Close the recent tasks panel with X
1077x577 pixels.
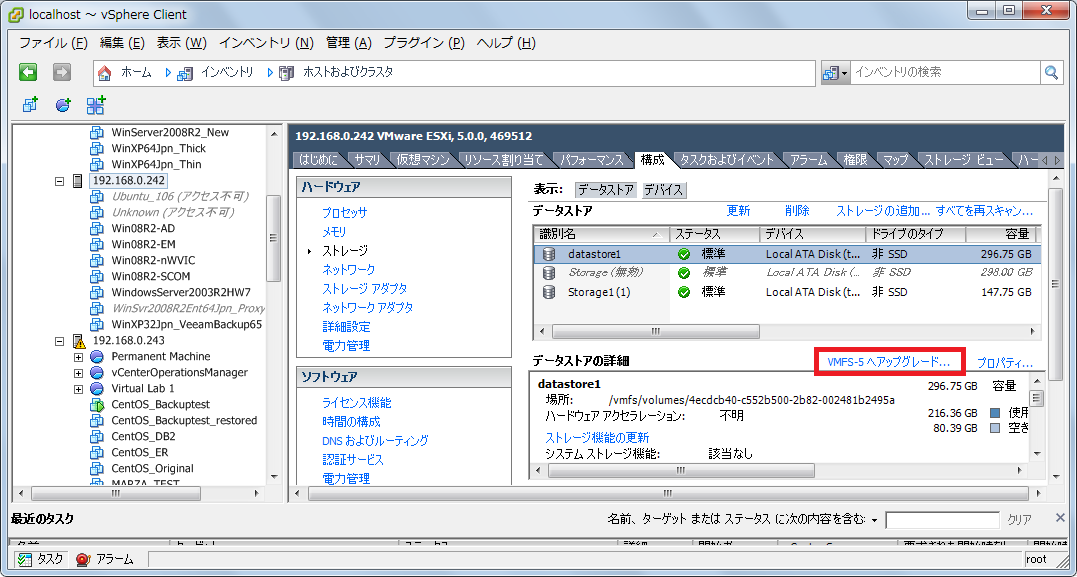tap(1060, 518)
